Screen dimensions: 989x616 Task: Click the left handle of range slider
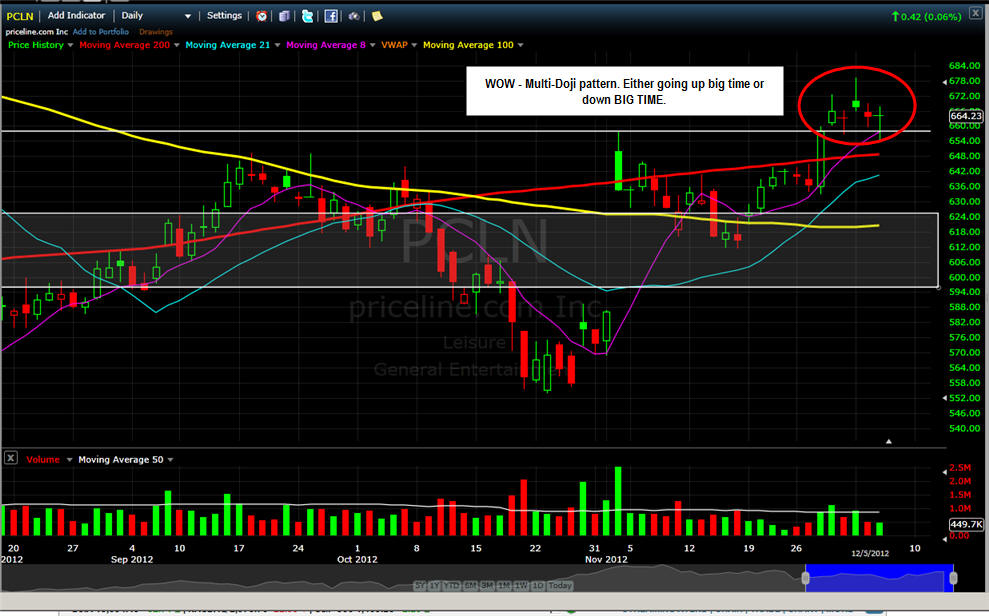[805, 577]
